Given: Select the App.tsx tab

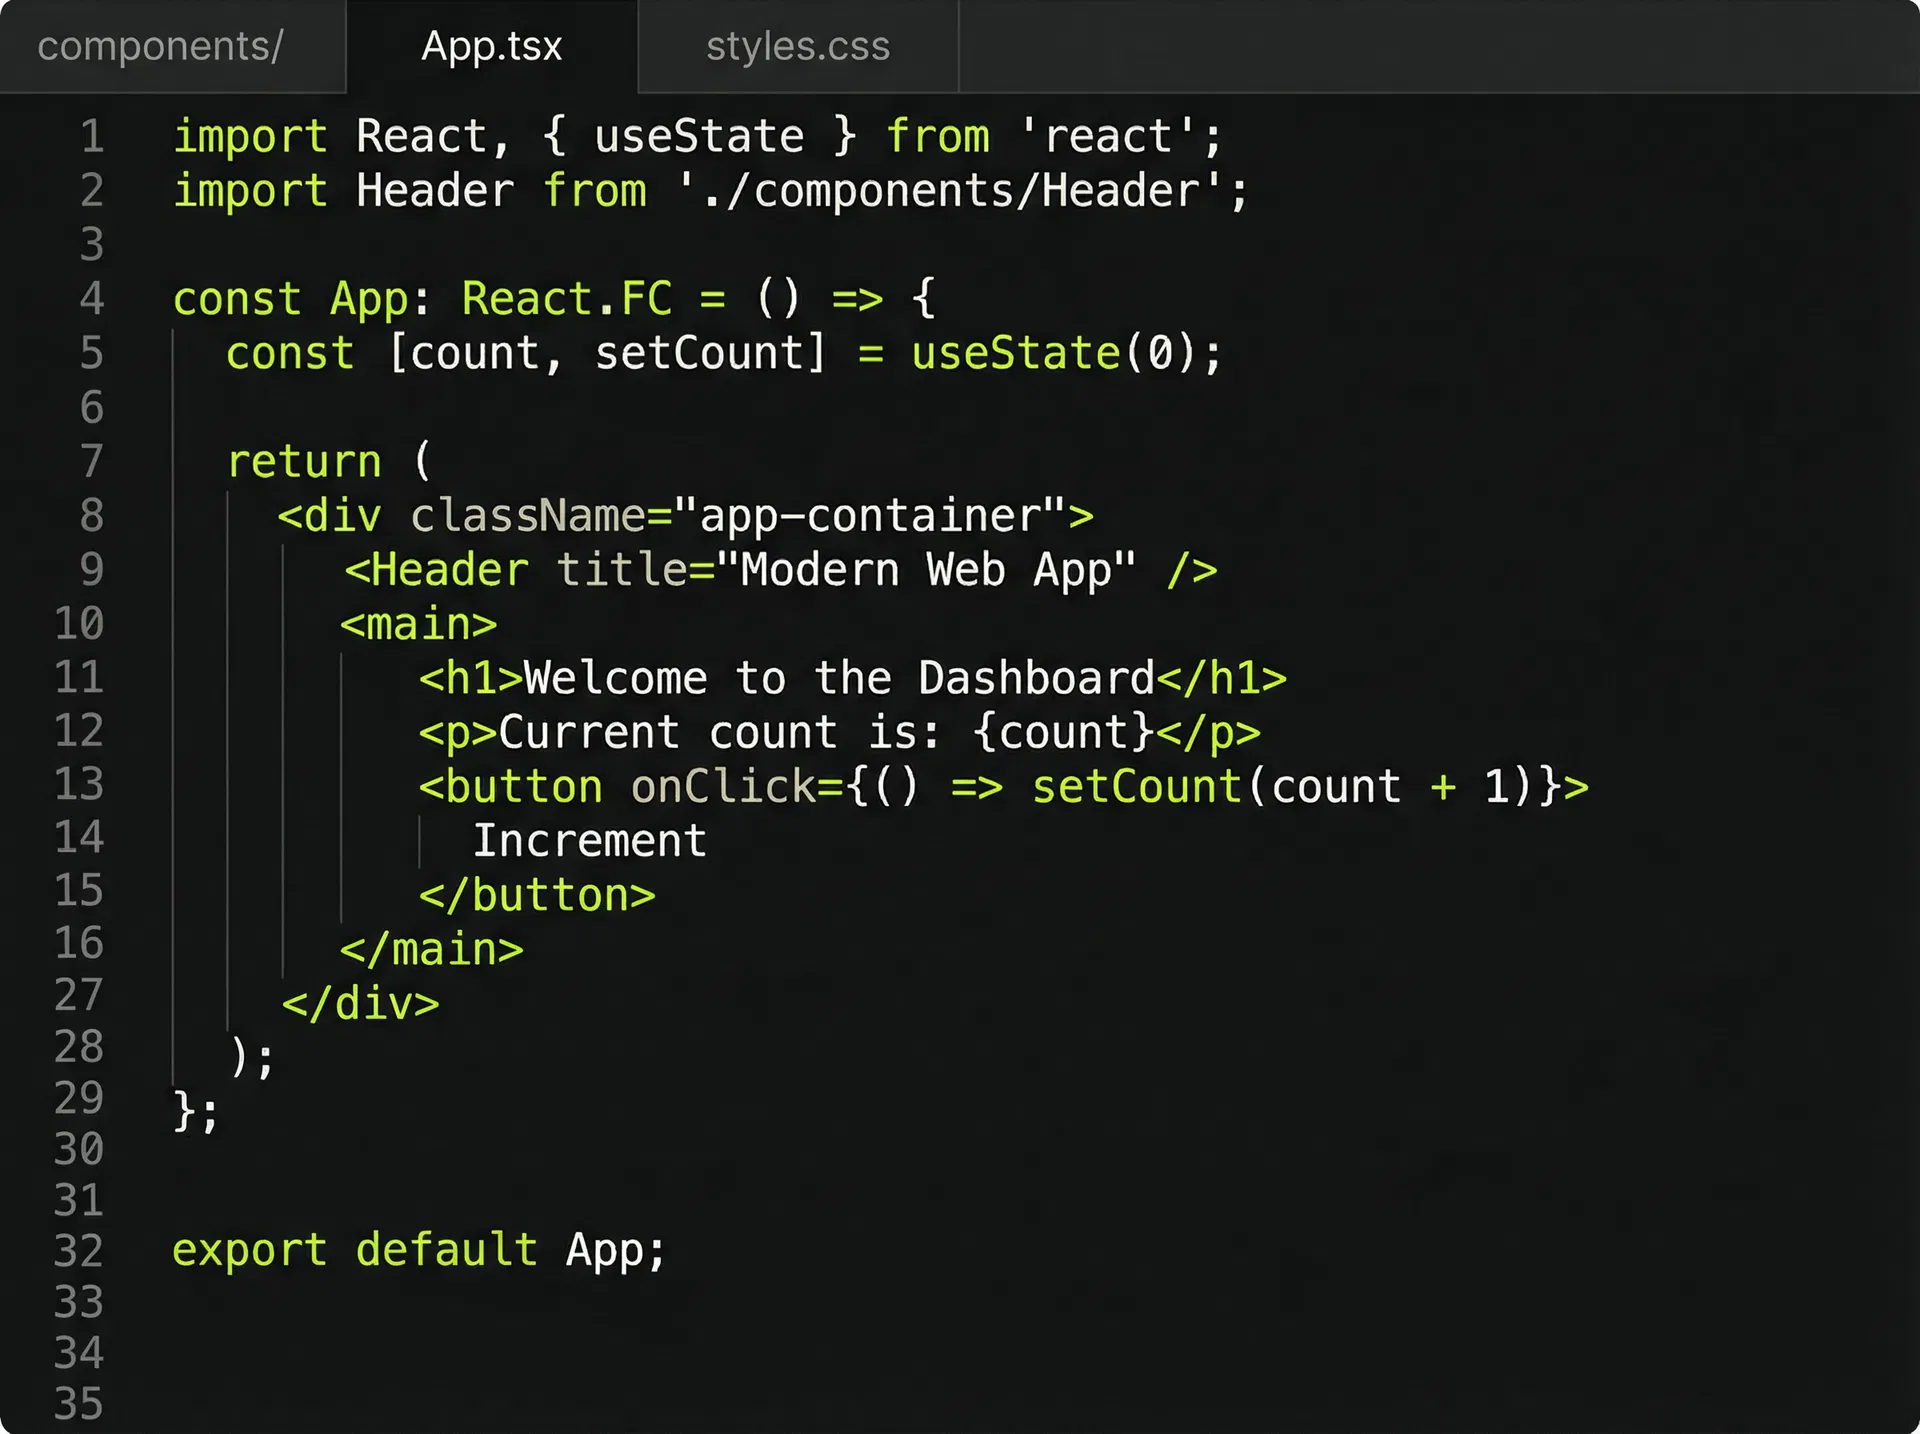Looking at the screenshot, I should point(492,46).
